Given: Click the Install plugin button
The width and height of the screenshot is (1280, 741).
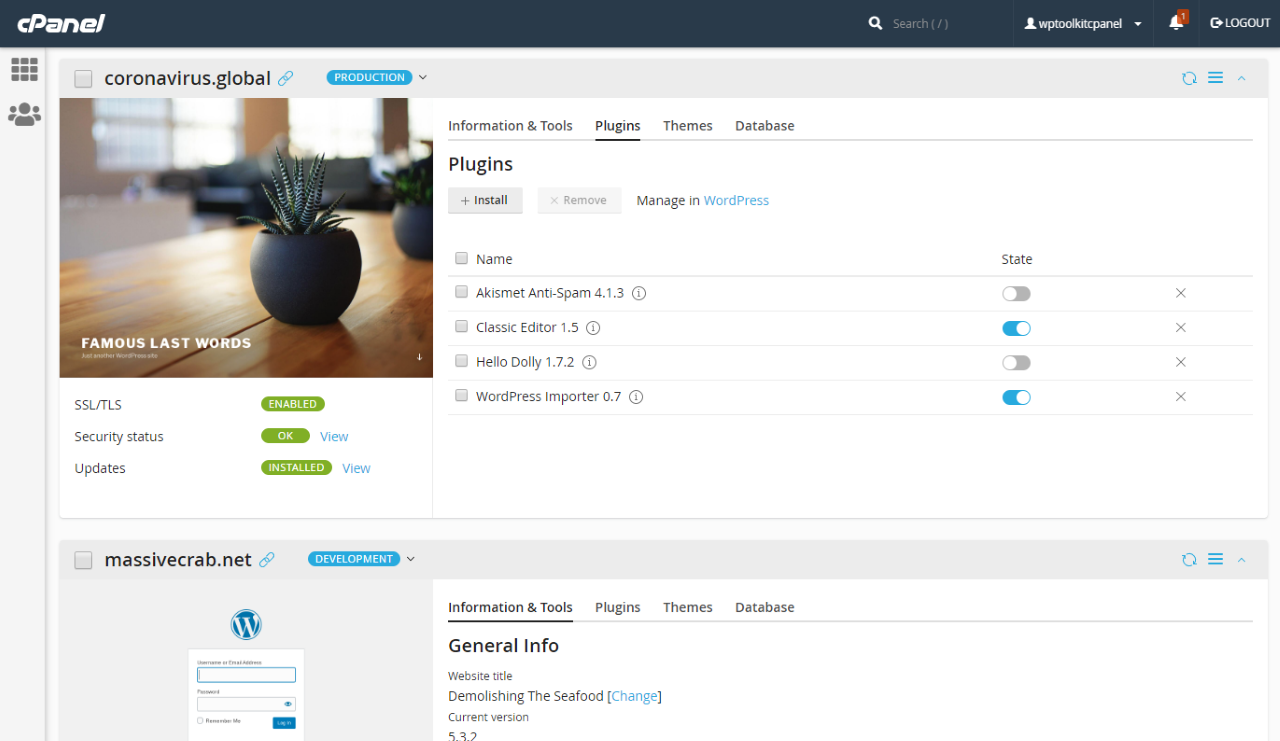Looking at the screenshot, I should (x=485, y=200).
